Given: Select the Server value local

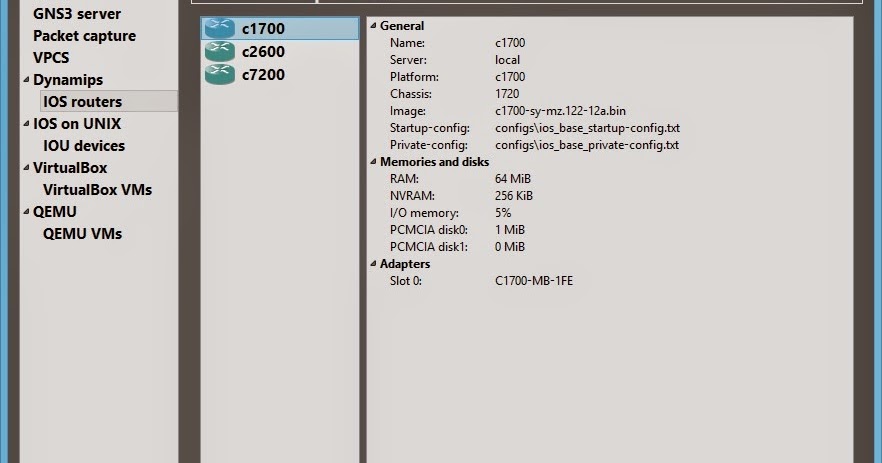Looking at the screenshot, I should pyautogui.click(x=507, y=60).
